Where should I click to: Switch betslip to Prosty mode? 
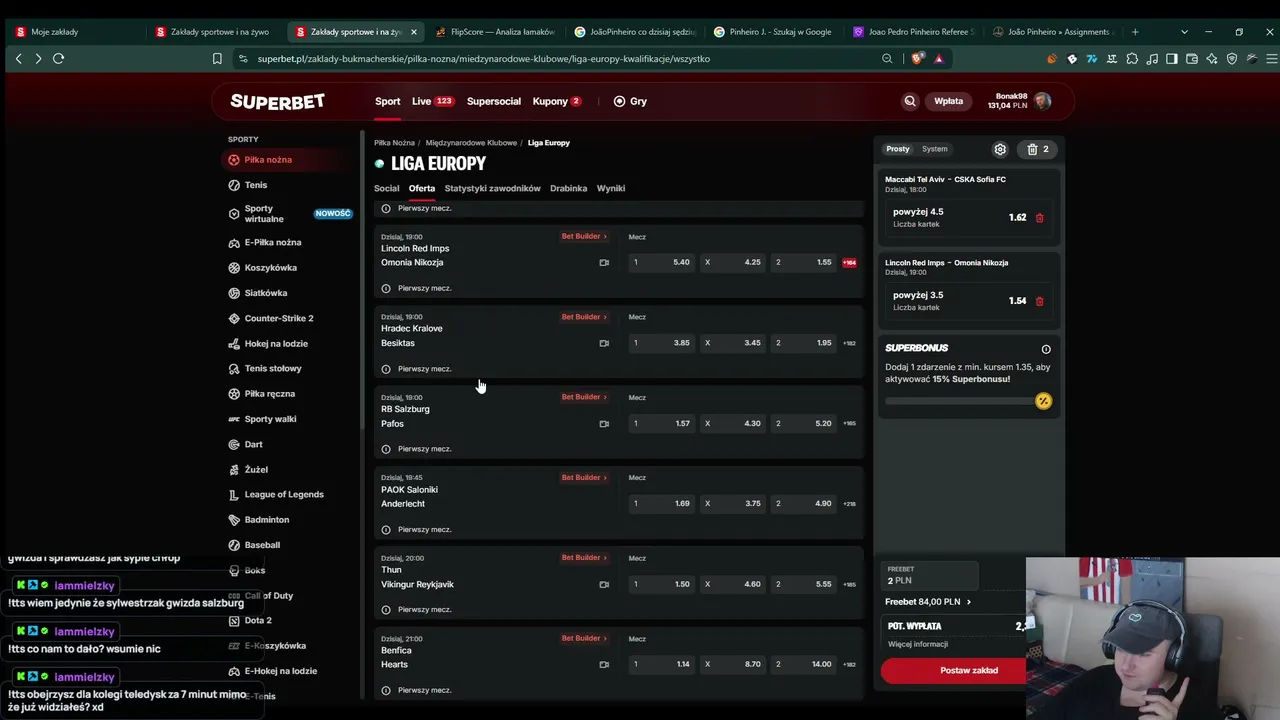tap(898, 149)
